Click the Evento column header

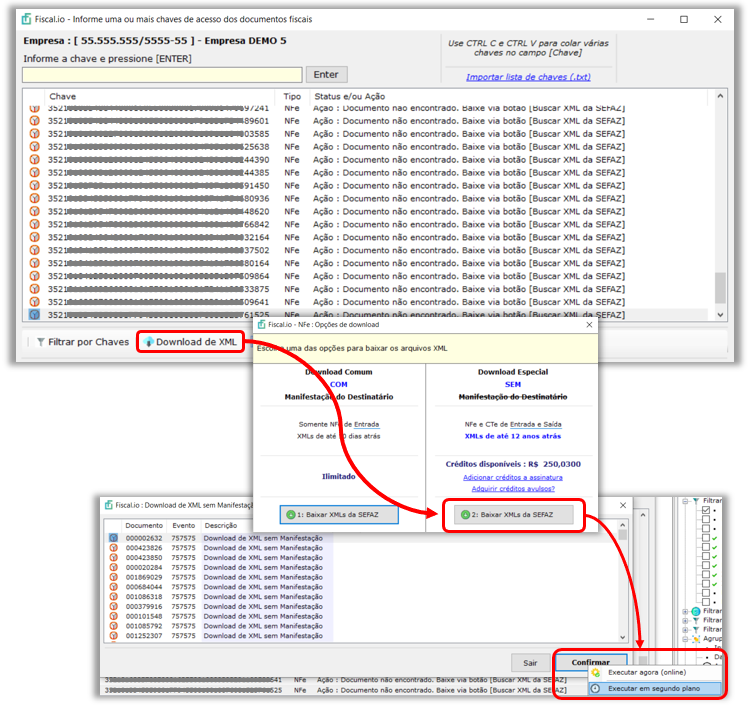[x=184, y=525]
